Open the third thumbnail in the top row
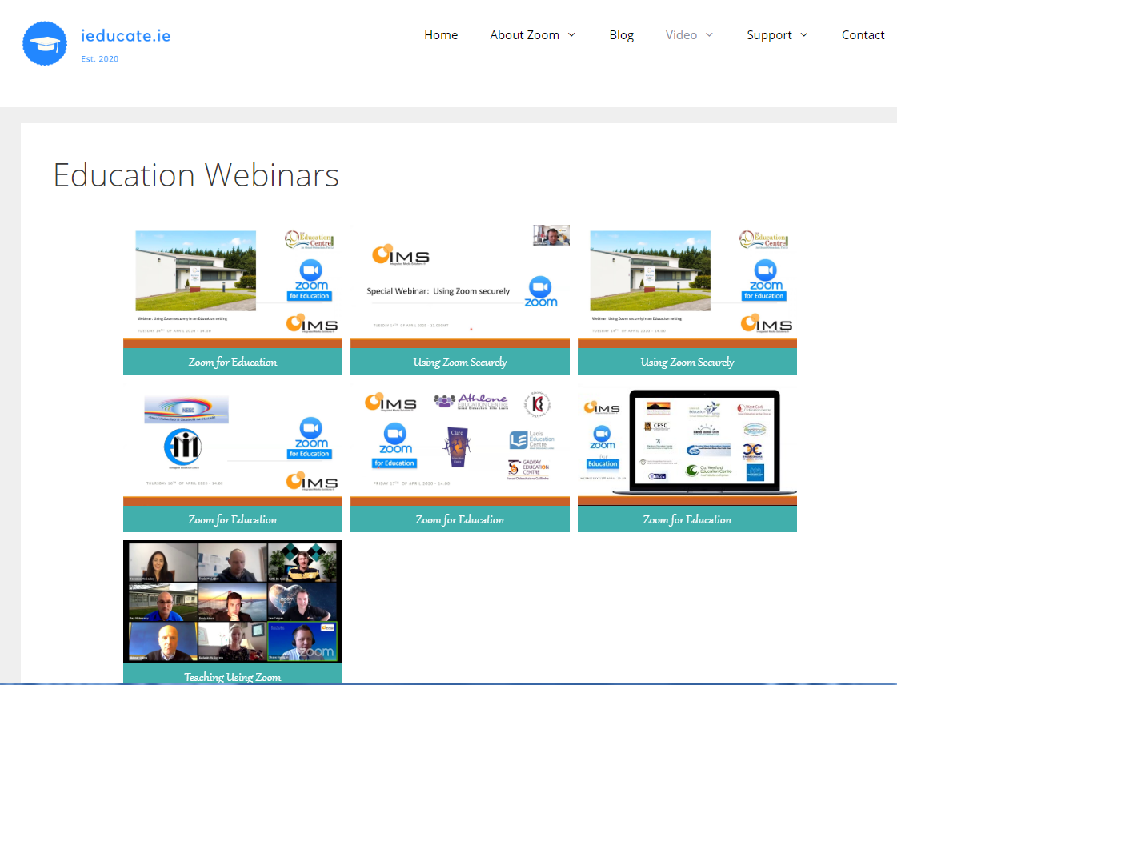The width and height of the screenshot is (1121, 856). tap(687, 282)
